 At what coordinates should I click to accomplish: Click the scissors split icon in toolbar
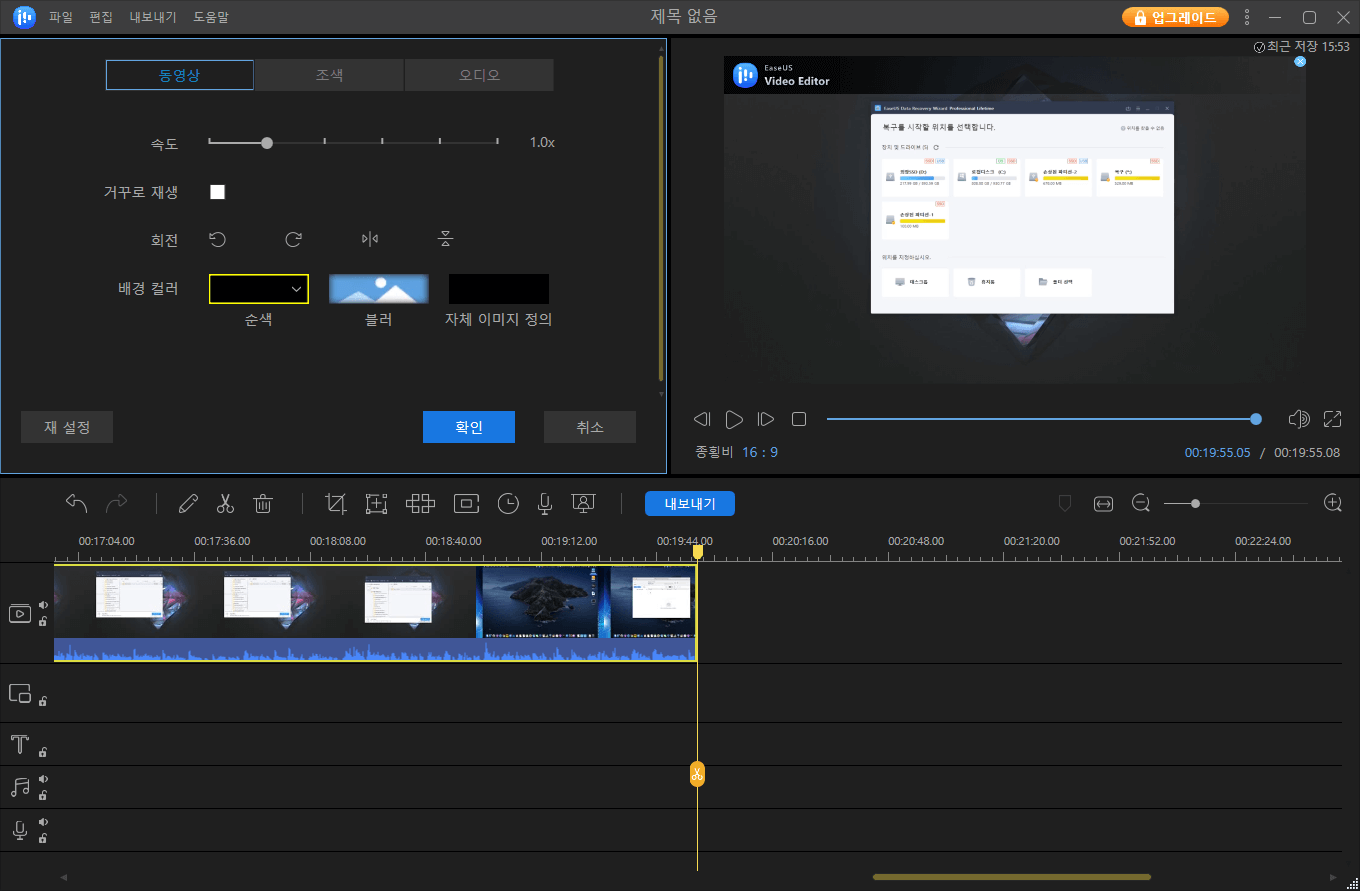(x=225, y=504)
